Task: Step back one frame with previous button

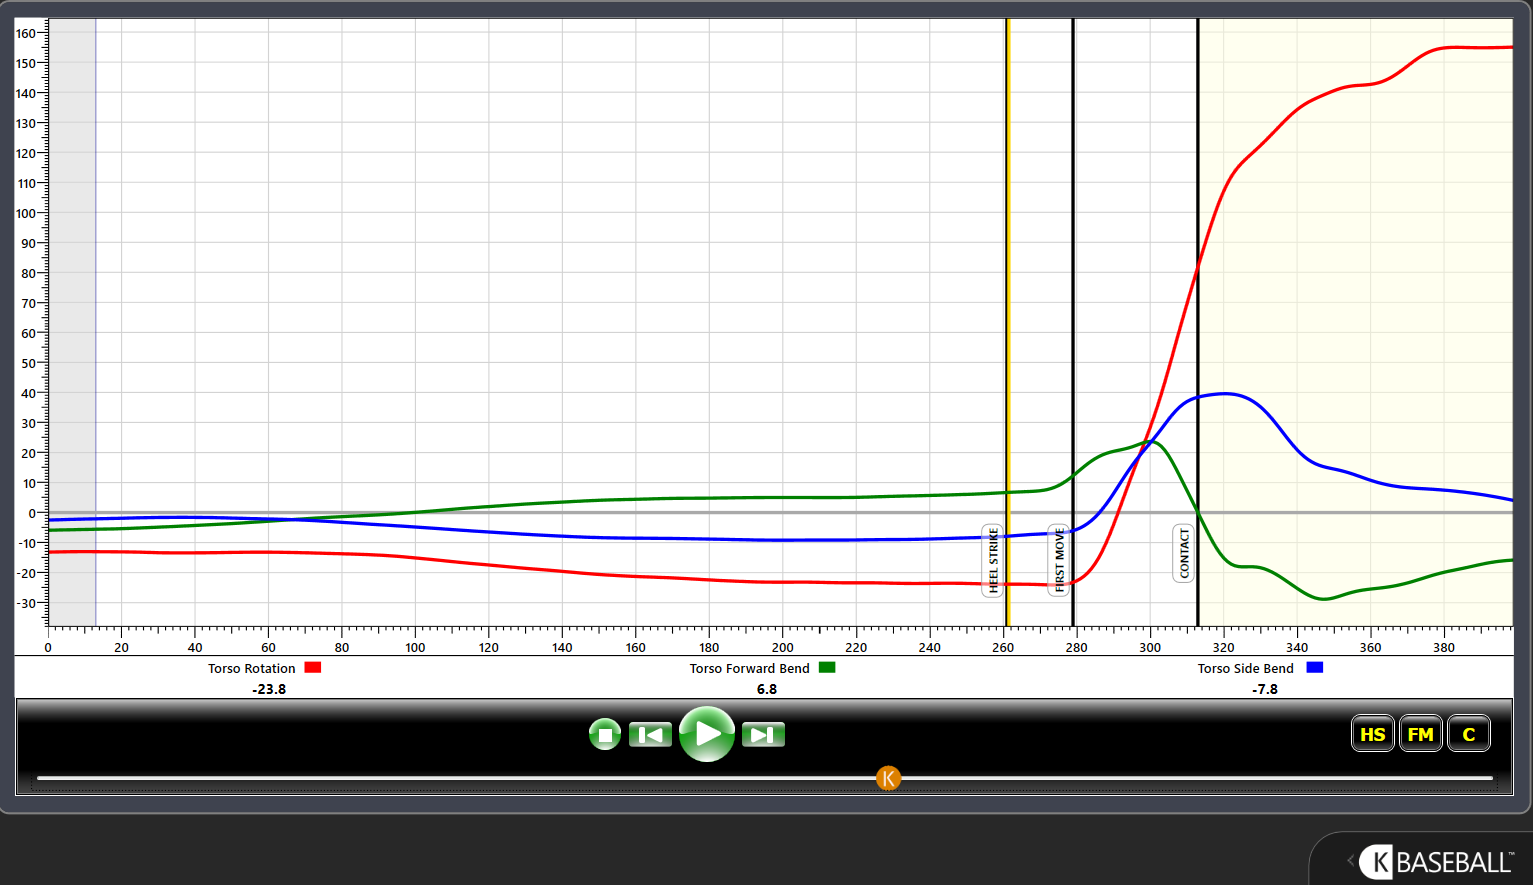Action: [650, 735]
